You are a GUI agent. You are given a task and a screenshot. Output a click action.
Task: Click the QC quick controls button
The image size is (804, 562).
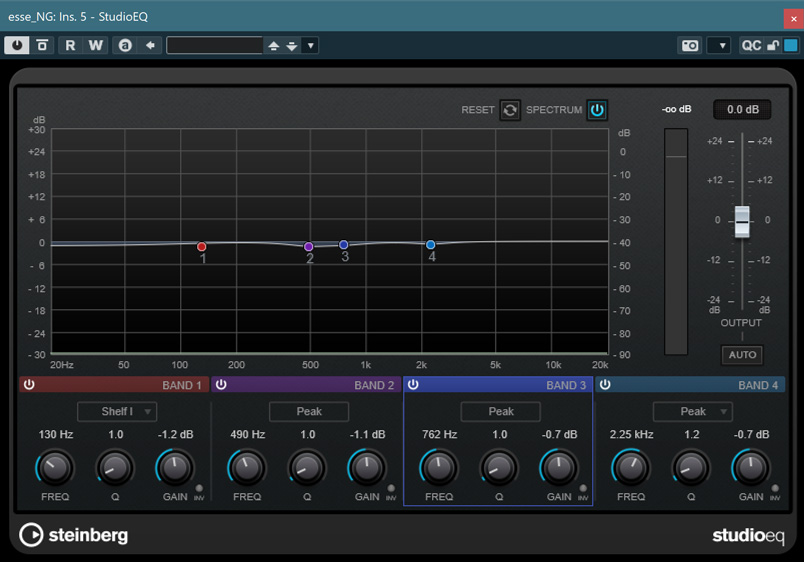(751, 45)
